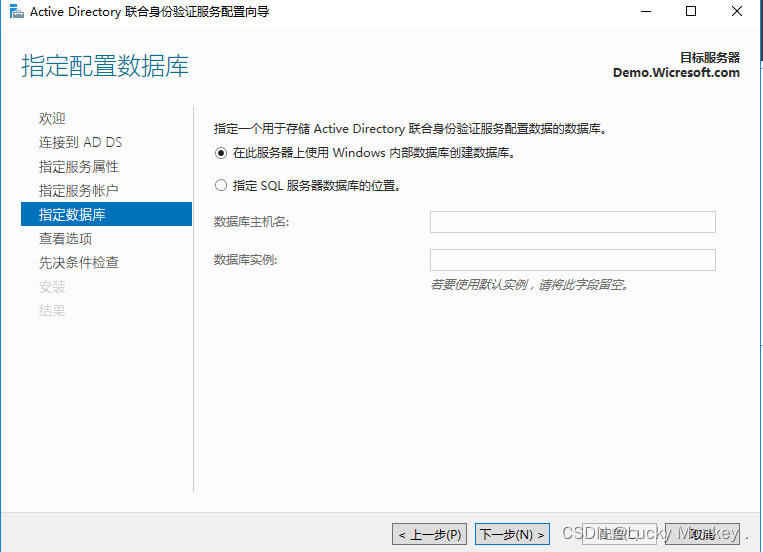This screenshot has height=552, width=763.
Task: Open the 查看选项 step
Action: pos(66,239)
